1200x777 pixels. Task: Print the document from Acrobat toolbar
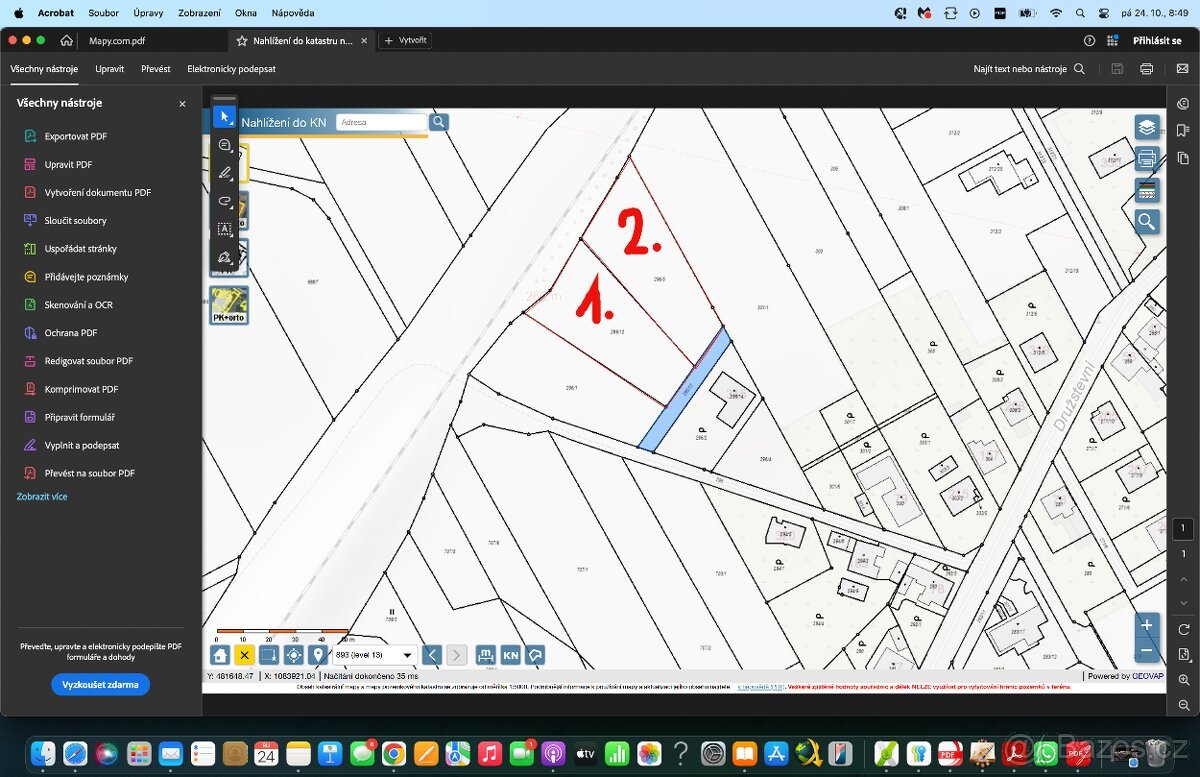click(x=1146, y=69)
